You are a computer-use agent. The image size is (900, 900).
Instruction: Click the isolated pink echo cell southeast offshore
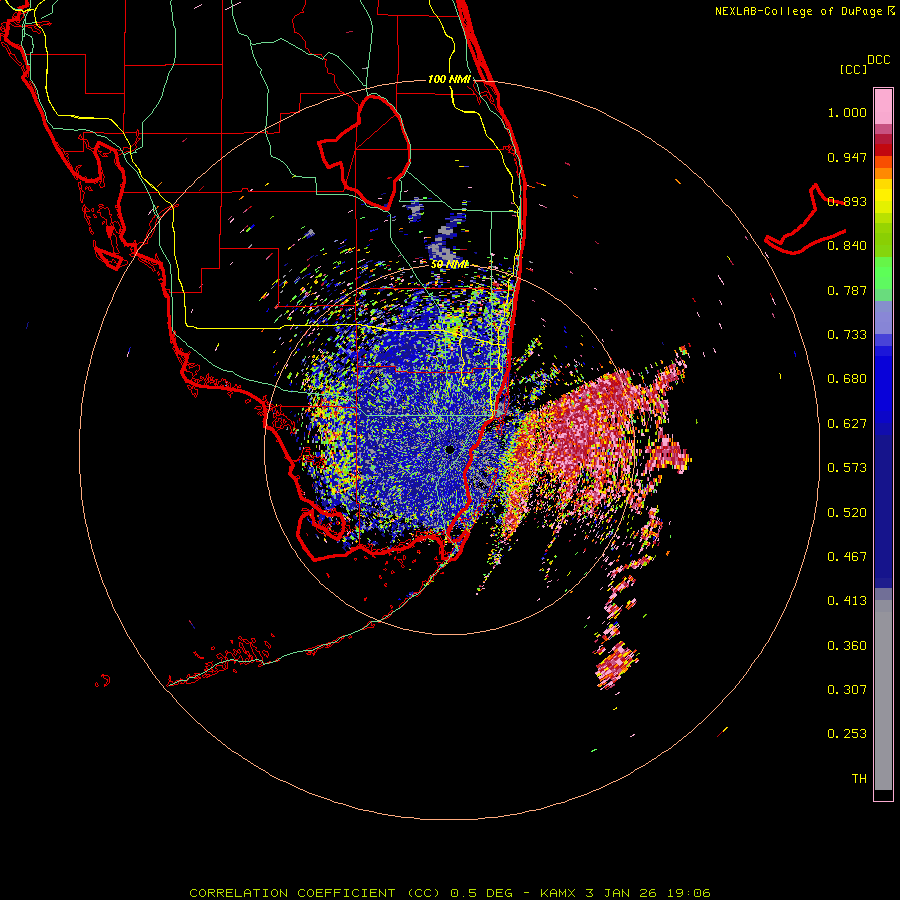coord(616,666)
